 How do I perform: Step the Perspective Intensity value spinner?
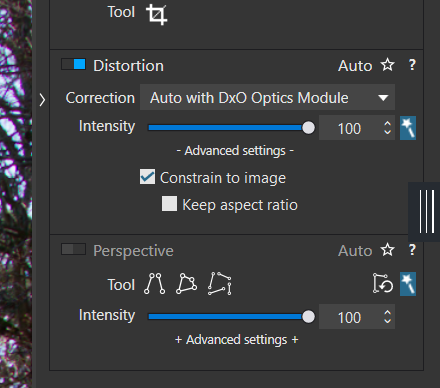tap(387, 317)
